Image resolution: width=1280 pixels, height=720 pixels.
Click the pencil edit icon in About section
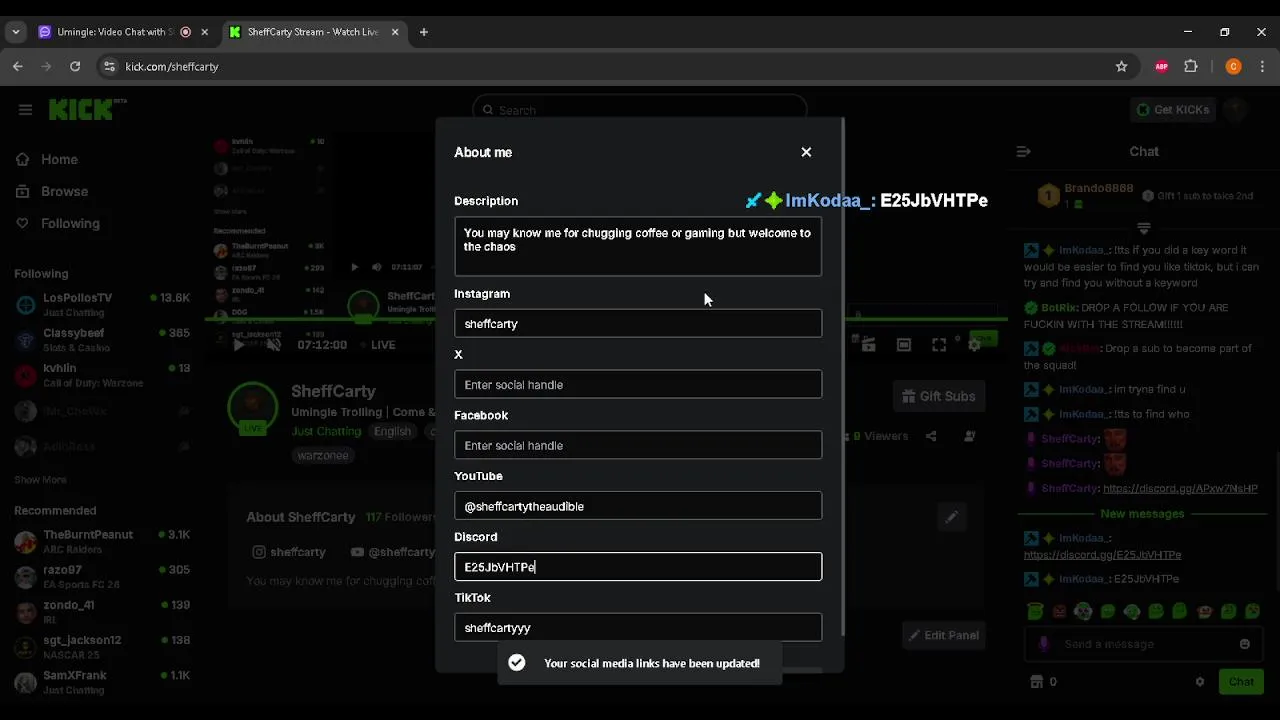pyautogui.click(x=951, y=517)
